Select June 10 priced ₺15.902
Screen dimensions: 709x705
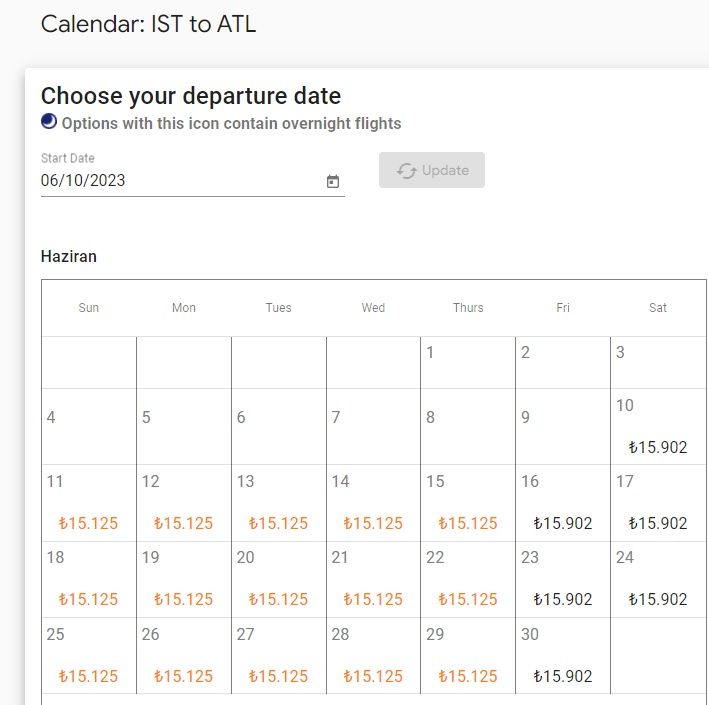pyautogui.click(x=658, y=426)
